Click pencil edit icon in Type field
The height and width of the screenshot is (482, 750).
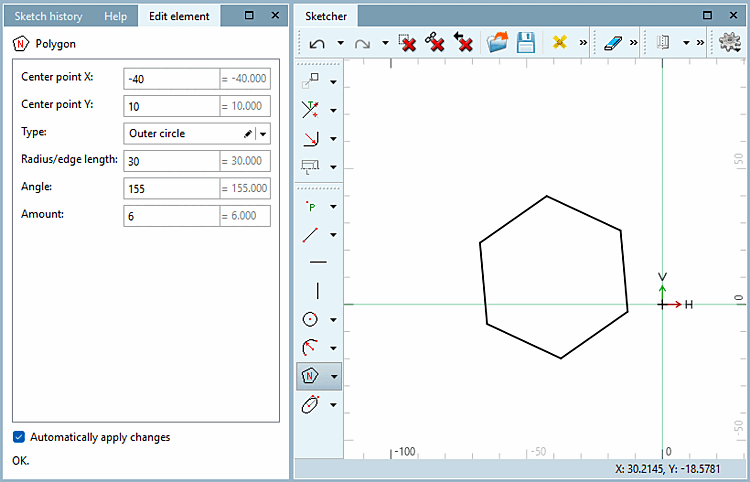pos(248,134)
